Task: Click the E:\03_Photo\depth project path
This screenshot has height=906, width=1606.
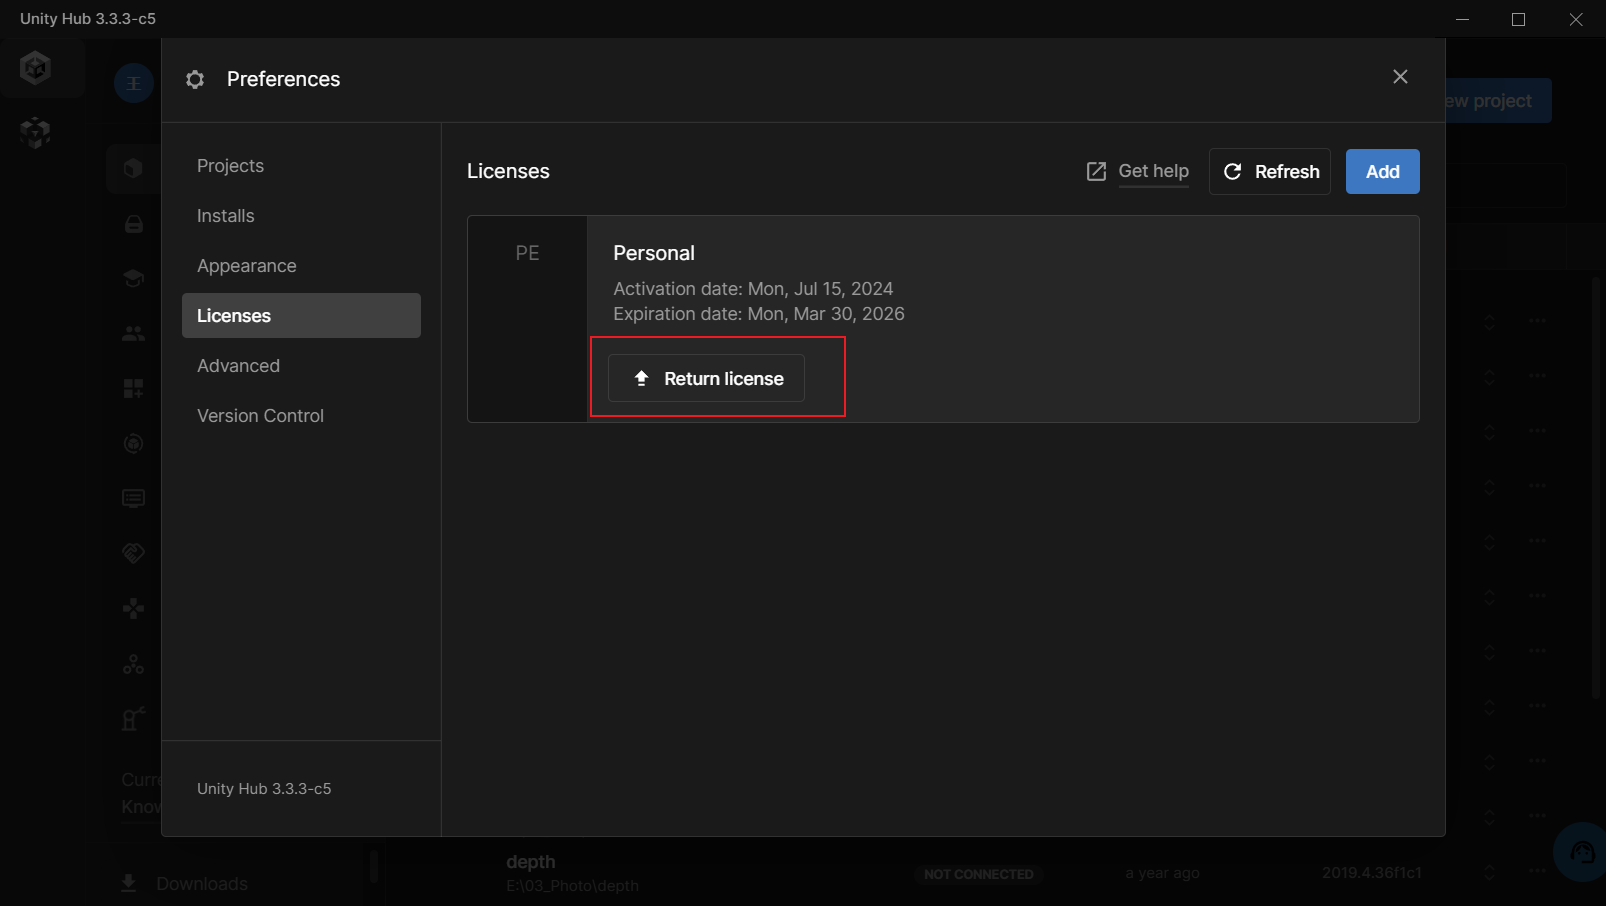Action: click(x=572, y=886)
